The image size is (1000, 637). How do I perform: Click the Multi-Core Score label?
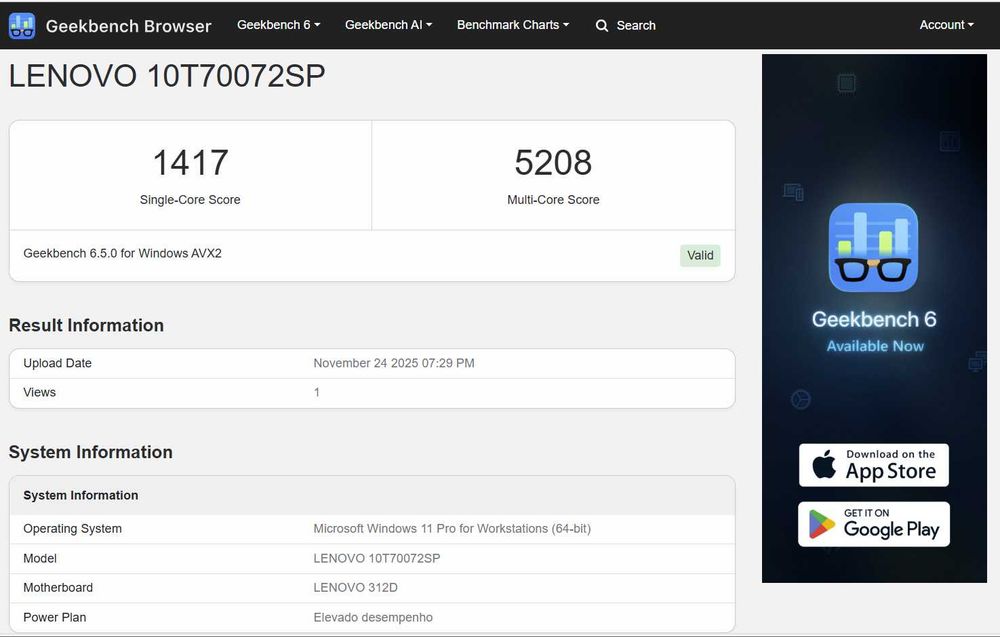pyautogui.click(x=553, y=200)
